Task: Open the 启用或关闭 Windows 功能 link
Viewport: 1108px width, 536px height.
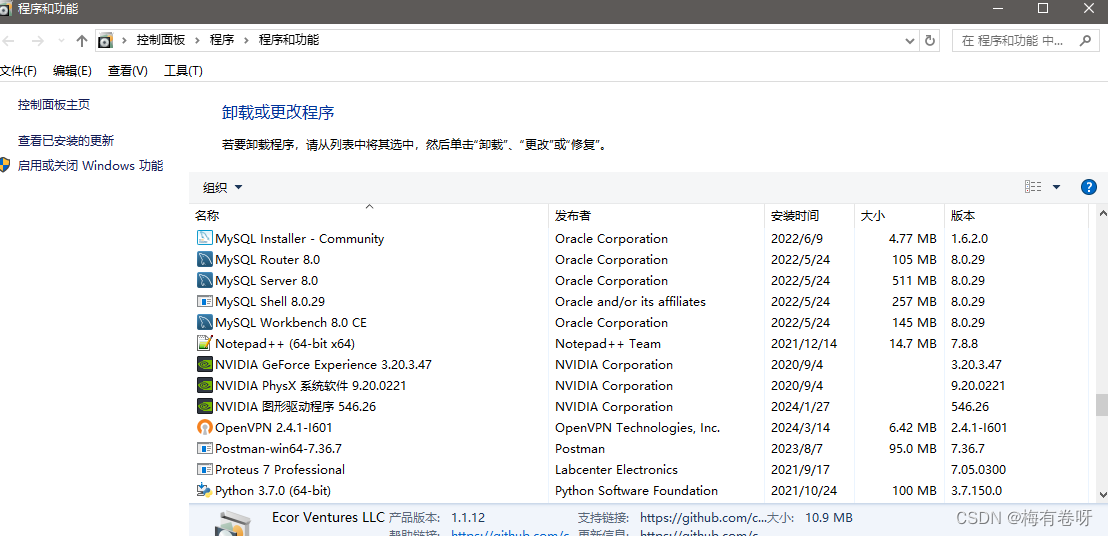Action: click(90, 166)
